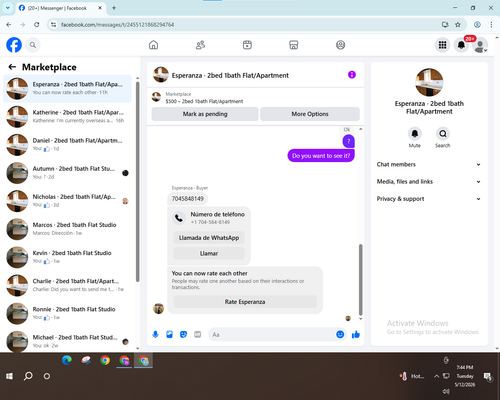This screenshot has height=400, width=500.
Task: Click Mark as pending button
Action: (x=205, y=114)
